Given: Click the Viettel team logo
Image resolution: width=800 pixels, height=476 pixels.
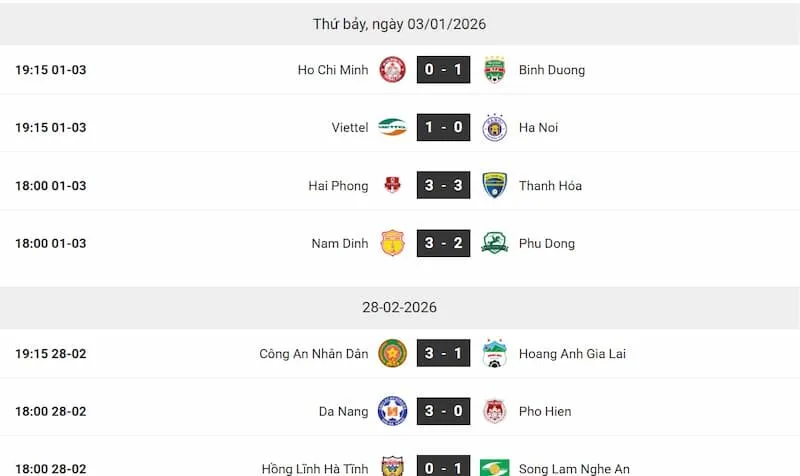Looking at the screenshot, I should click(392, 128).
